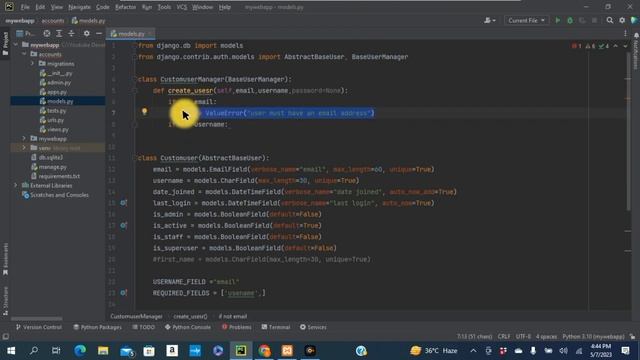Viewport: 640px width, 360px height.
Task: Open the Code menu
Action: (102, 7)
